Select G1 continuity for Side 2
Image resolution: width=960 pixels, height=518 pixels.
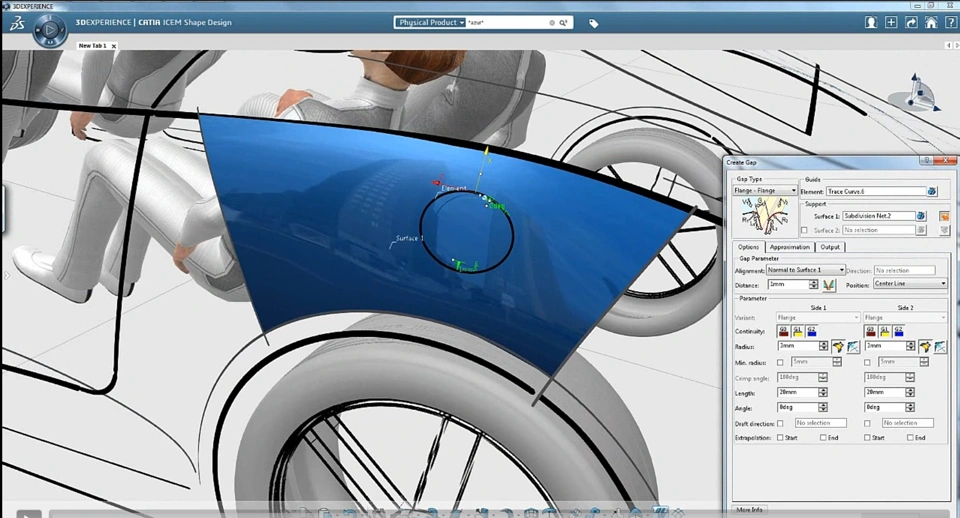click(x=884, y=331)
